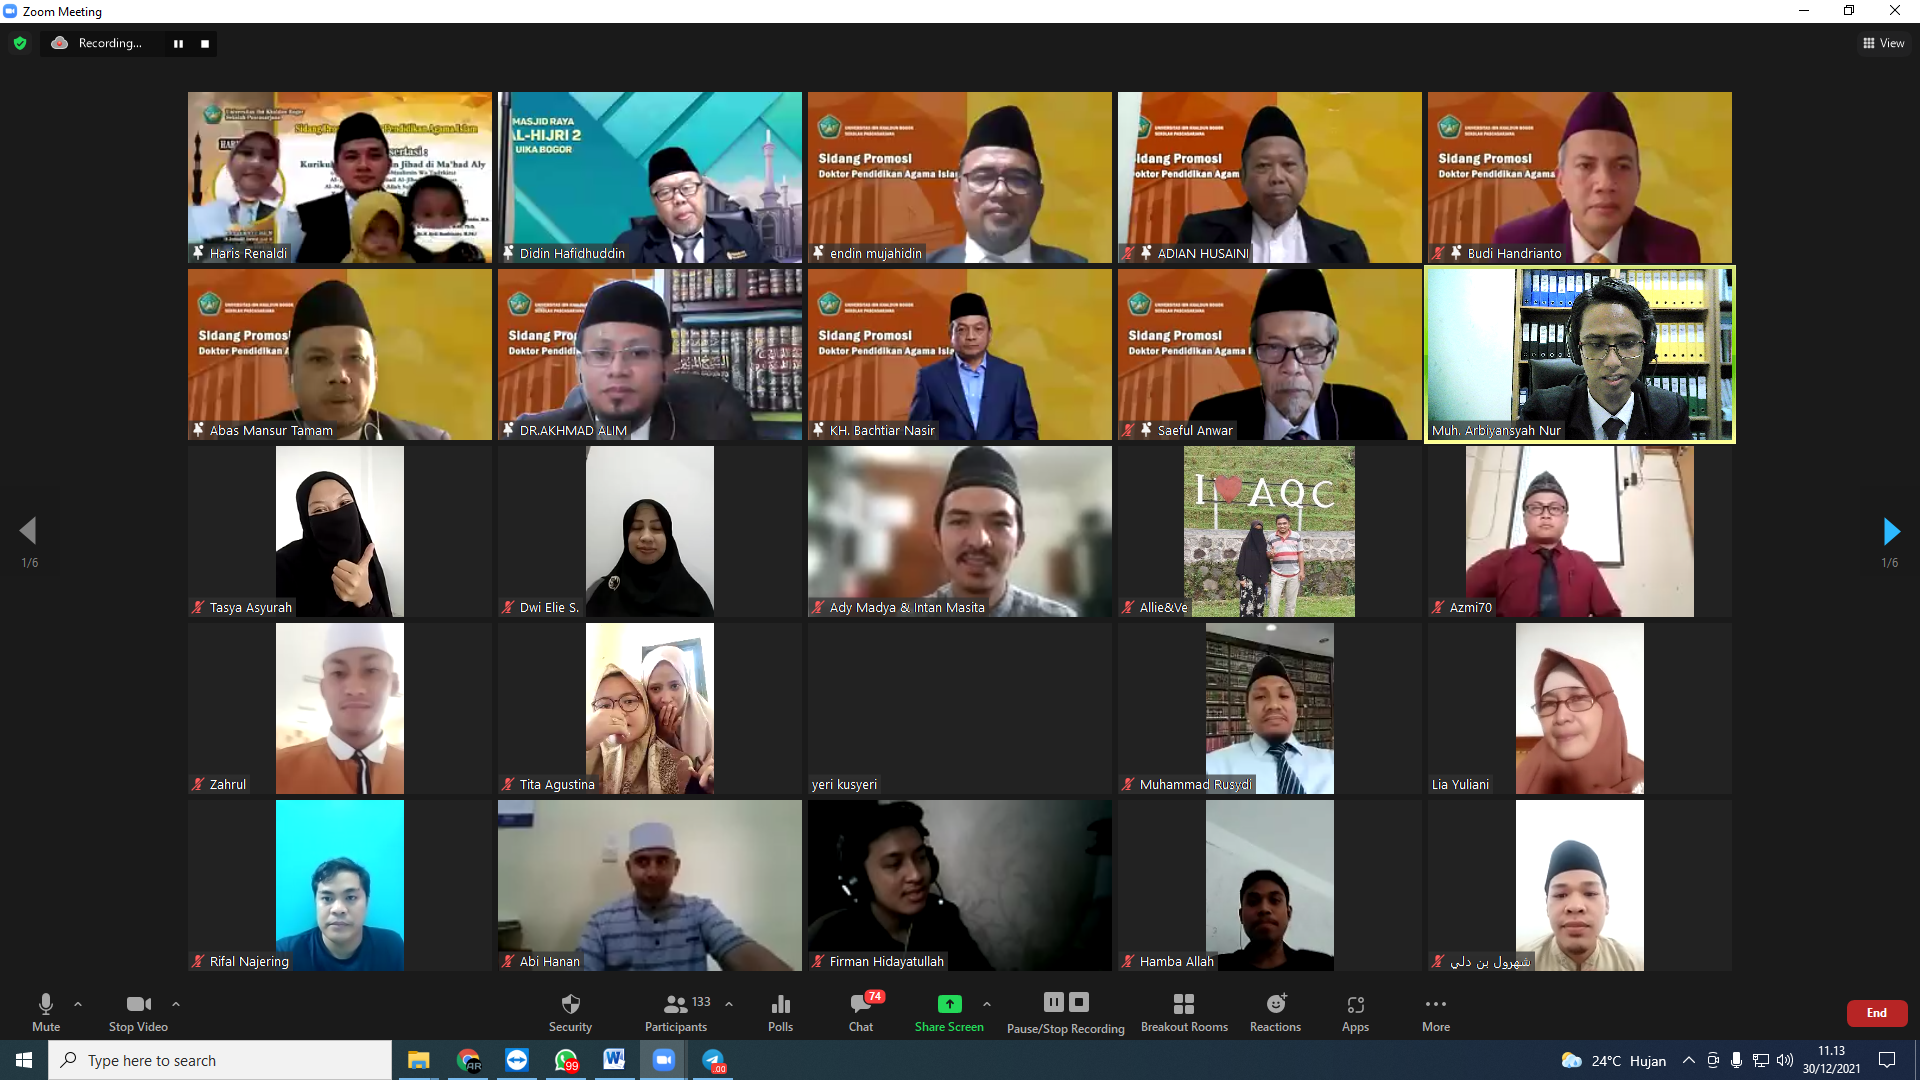
Task: Expand share options arrow beside Share Screen
Action: 987,1004
